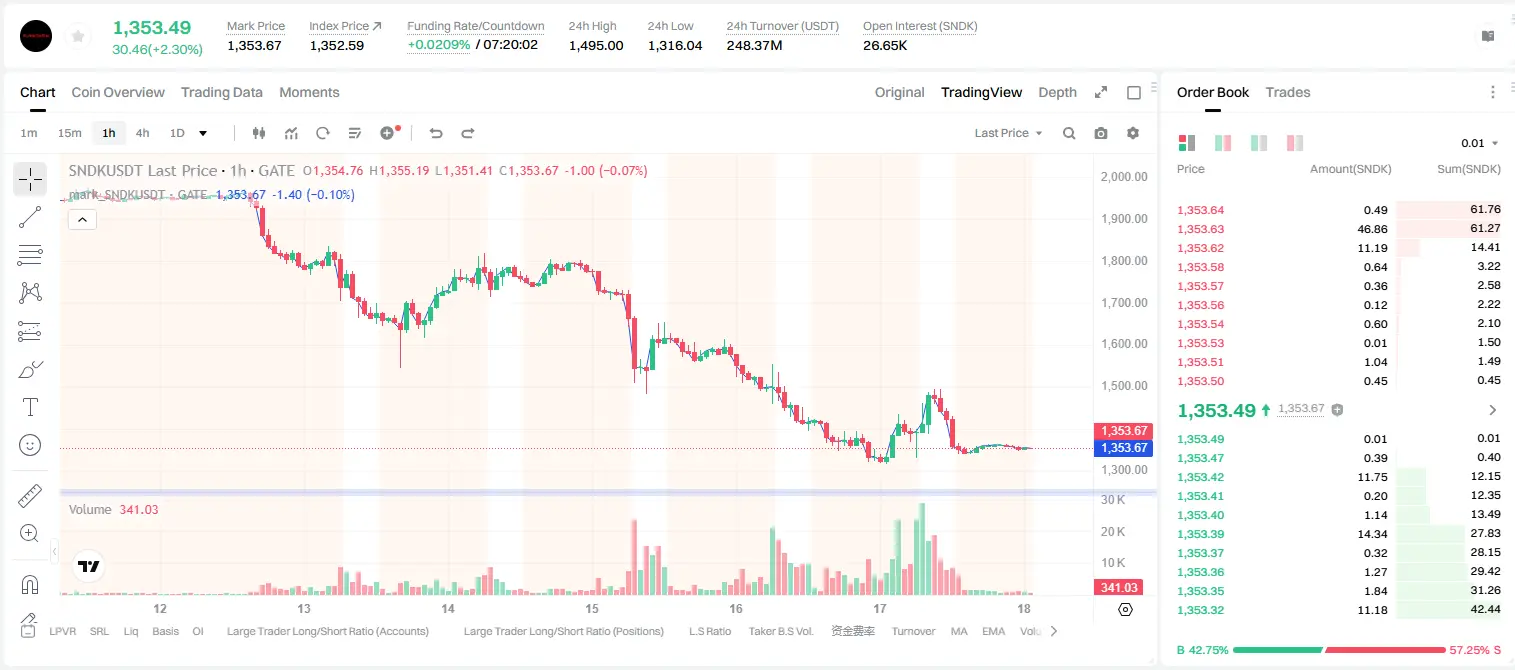Show only buy orders in order book
The height and width of the screenshot is (670, 1515).
[1259, 143]
